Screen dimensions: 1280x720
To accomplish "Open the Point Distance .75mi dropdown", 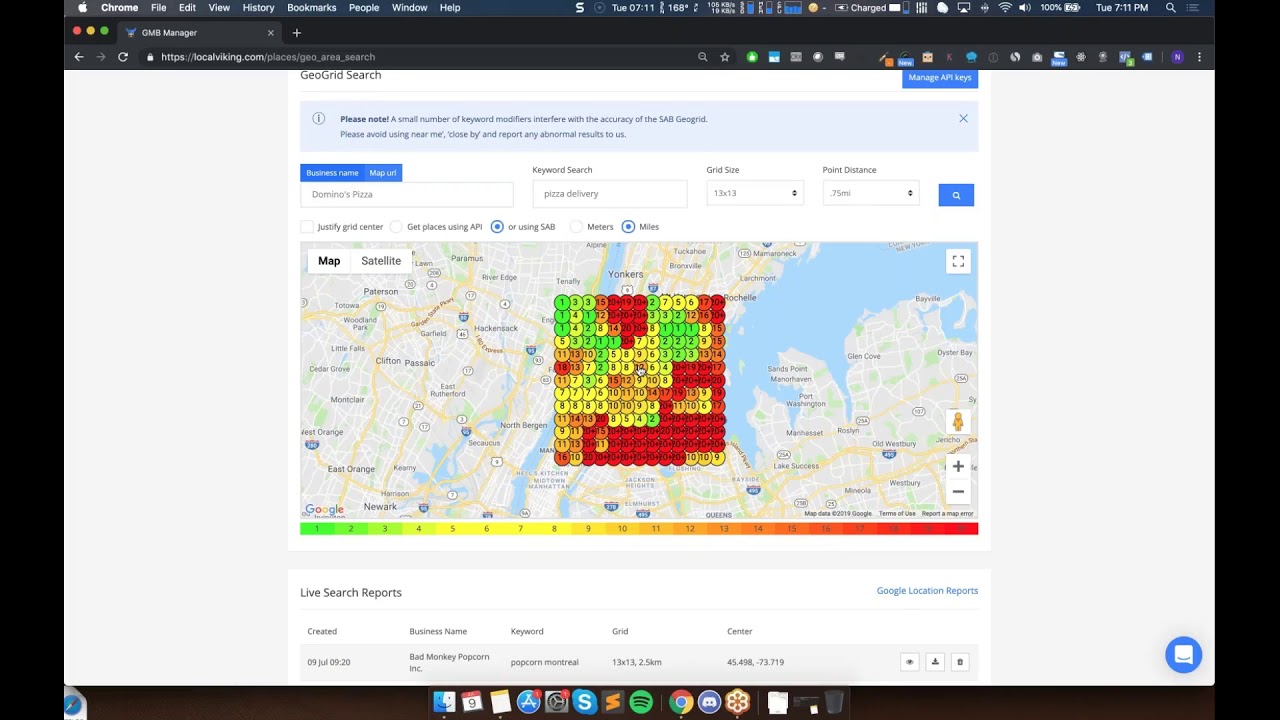I will [x=871, y=193].
